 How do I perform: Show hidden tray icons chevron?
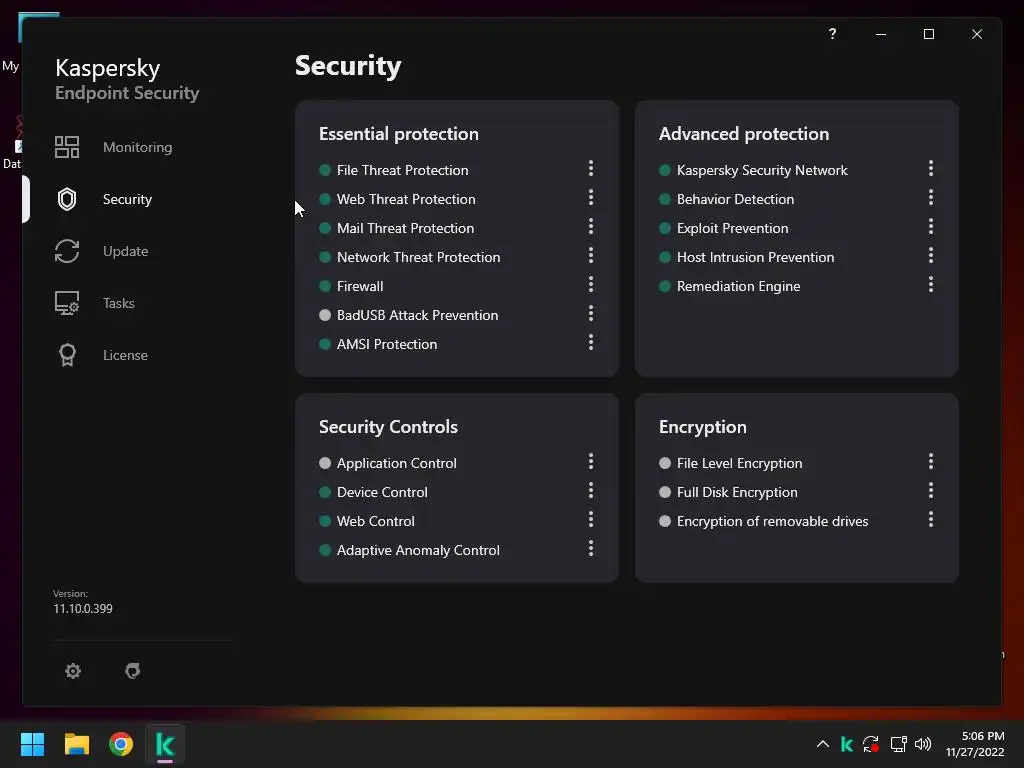click(x=823, y=744)
